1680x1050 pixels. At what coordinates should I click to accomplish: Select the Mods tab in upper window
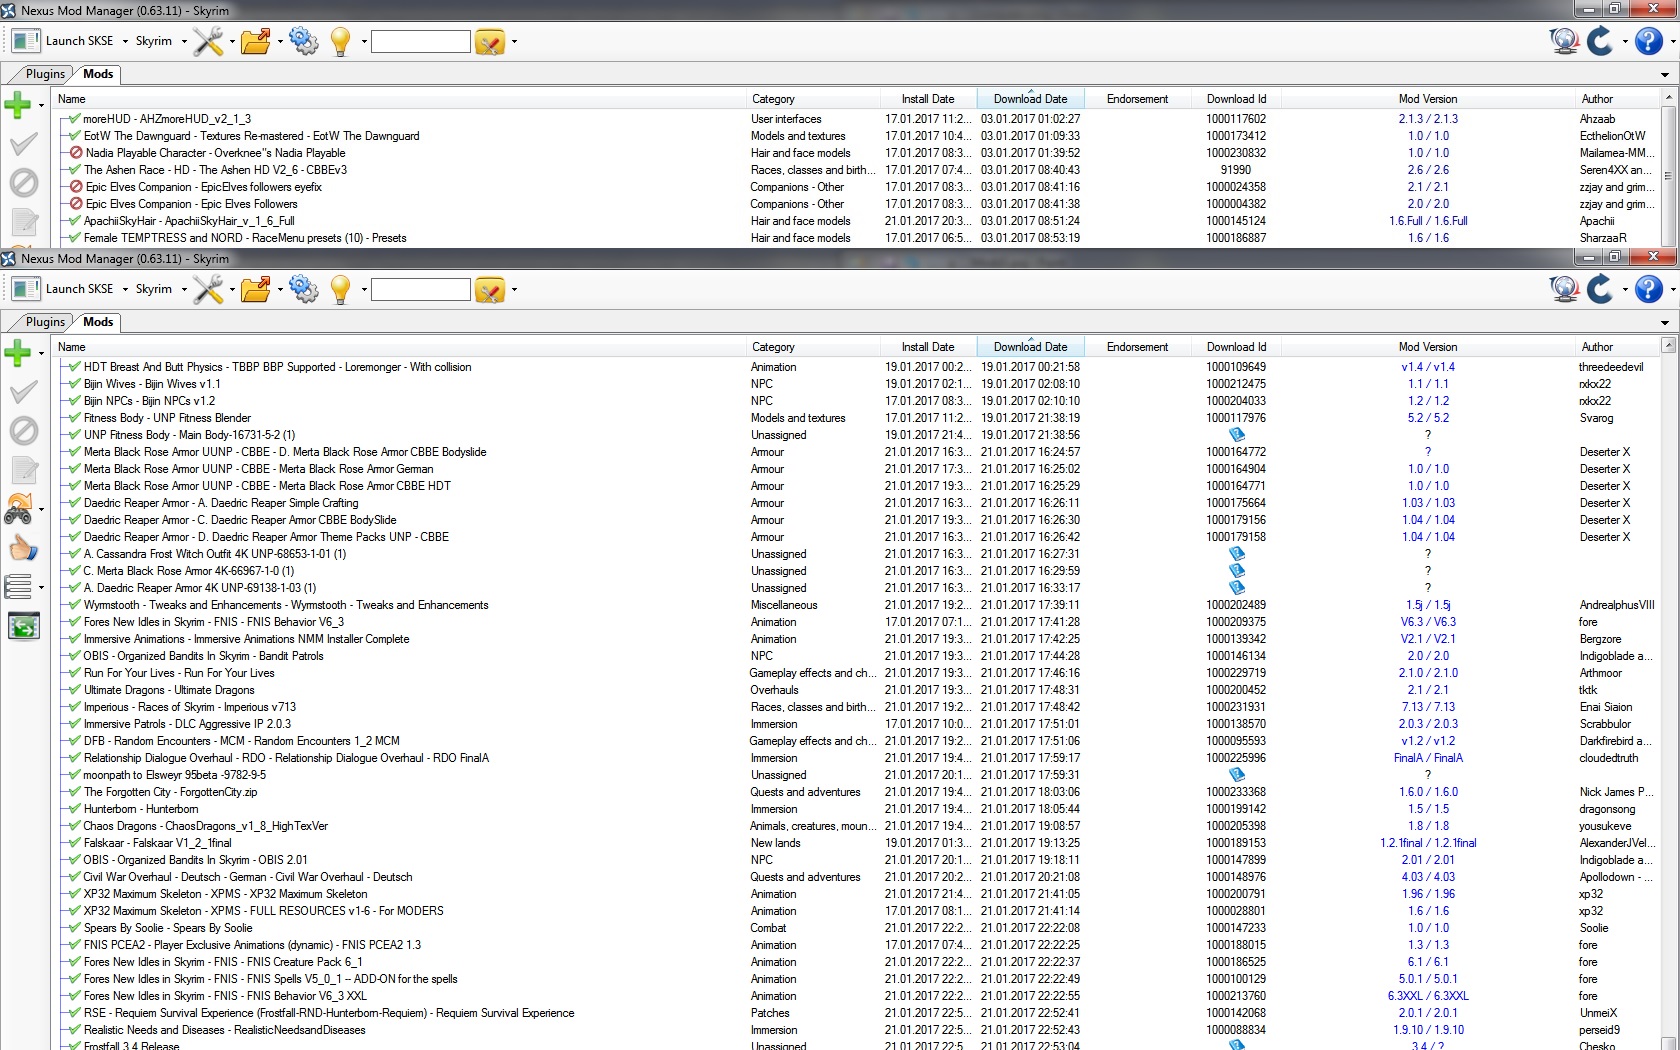98,74
